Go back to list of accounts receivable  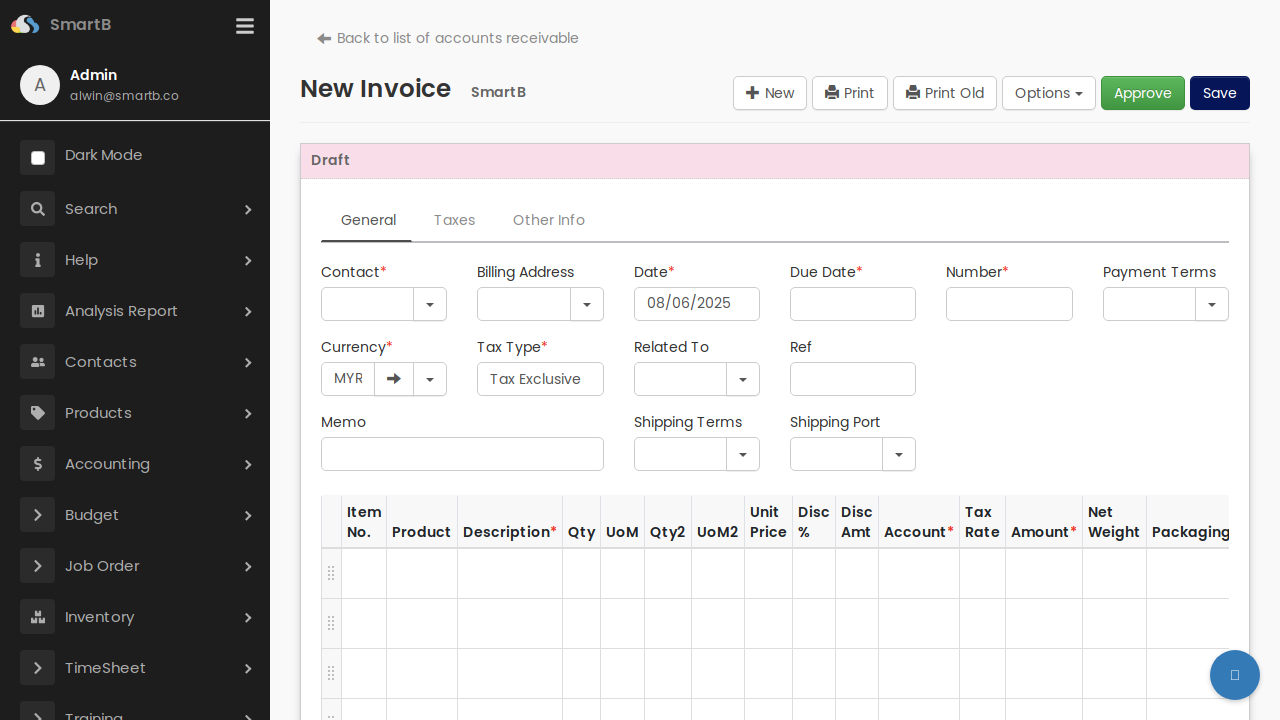coord(447,38)
